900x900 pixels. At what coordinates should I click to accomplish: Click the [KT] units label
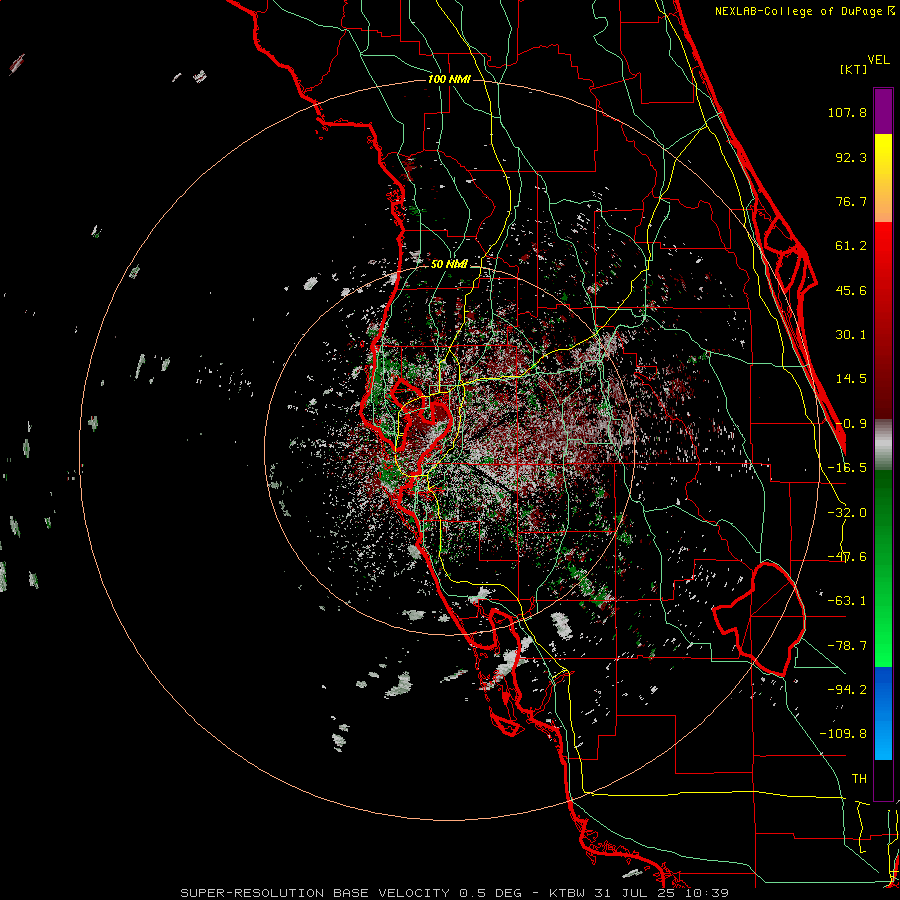(853, 69)
